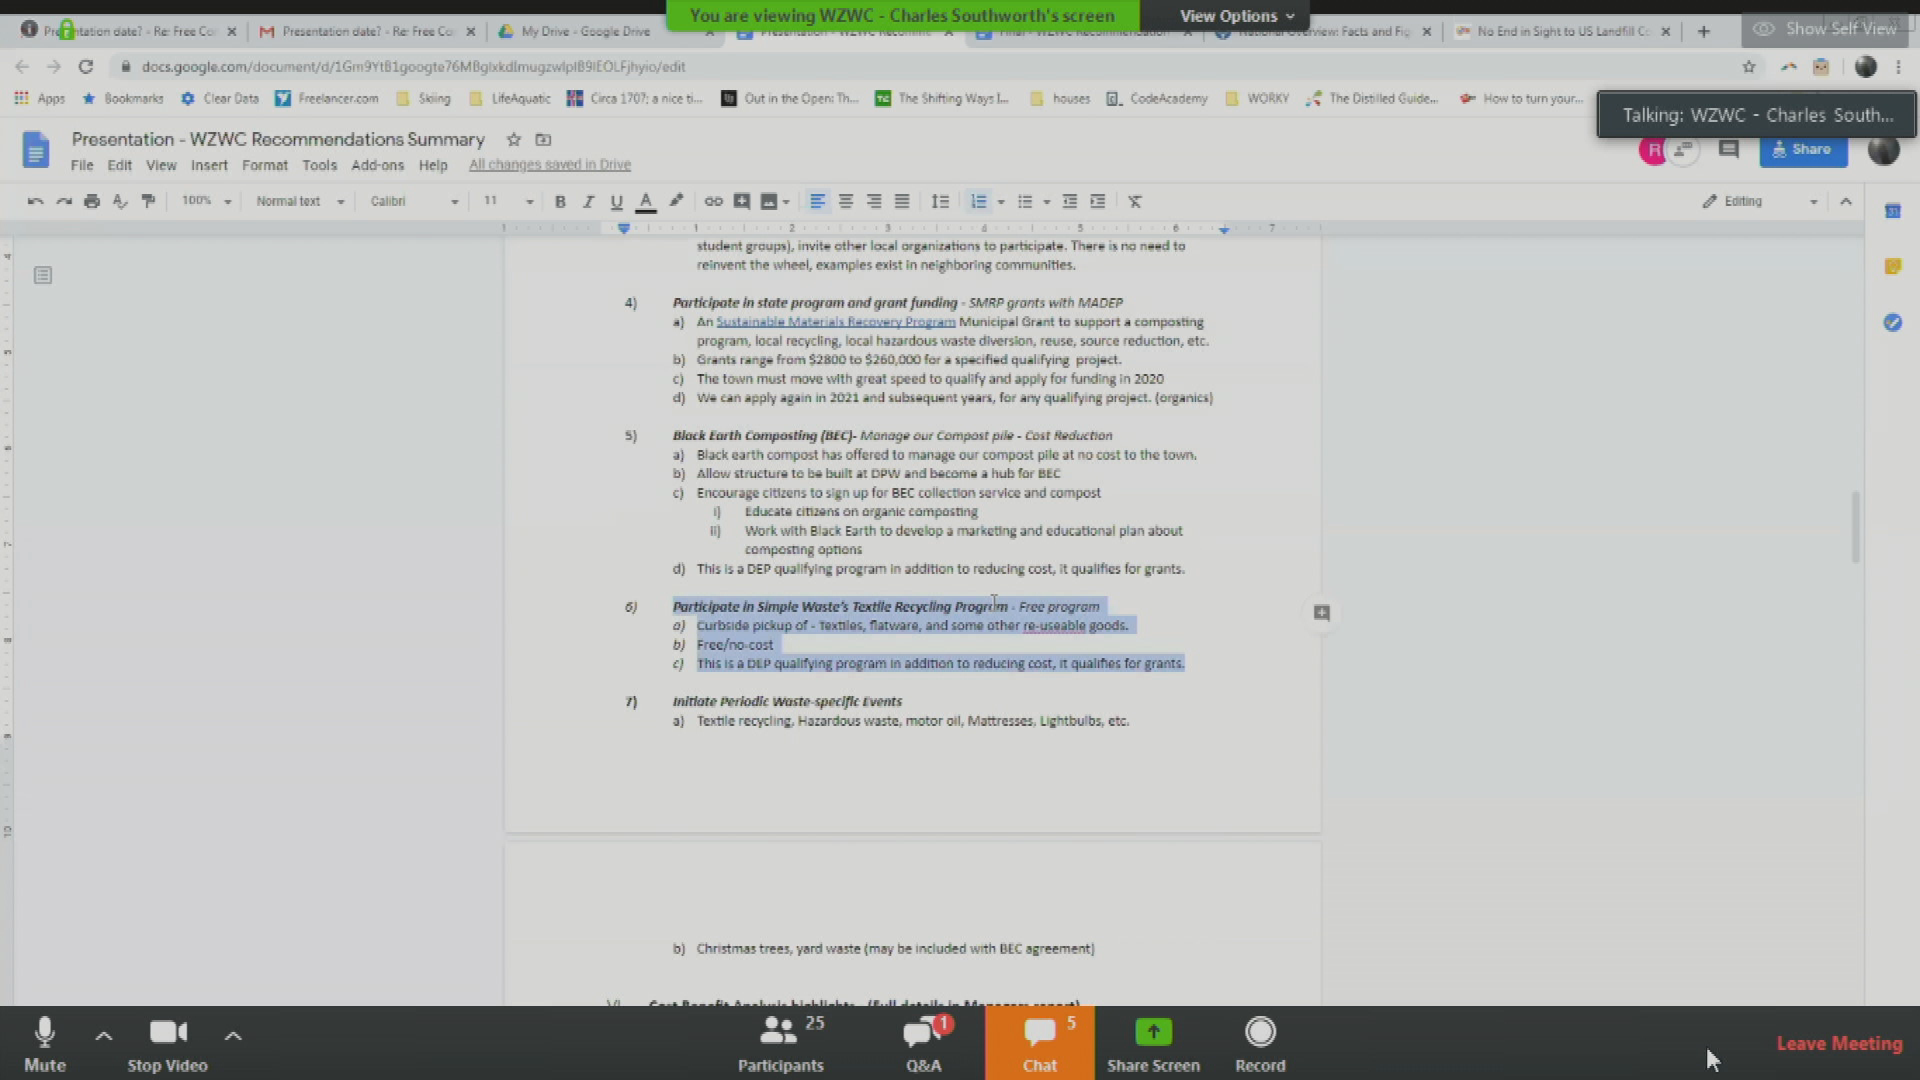Open the font size 11 dropdown
The image size is (1920, 1080).
tap(508, 201)
